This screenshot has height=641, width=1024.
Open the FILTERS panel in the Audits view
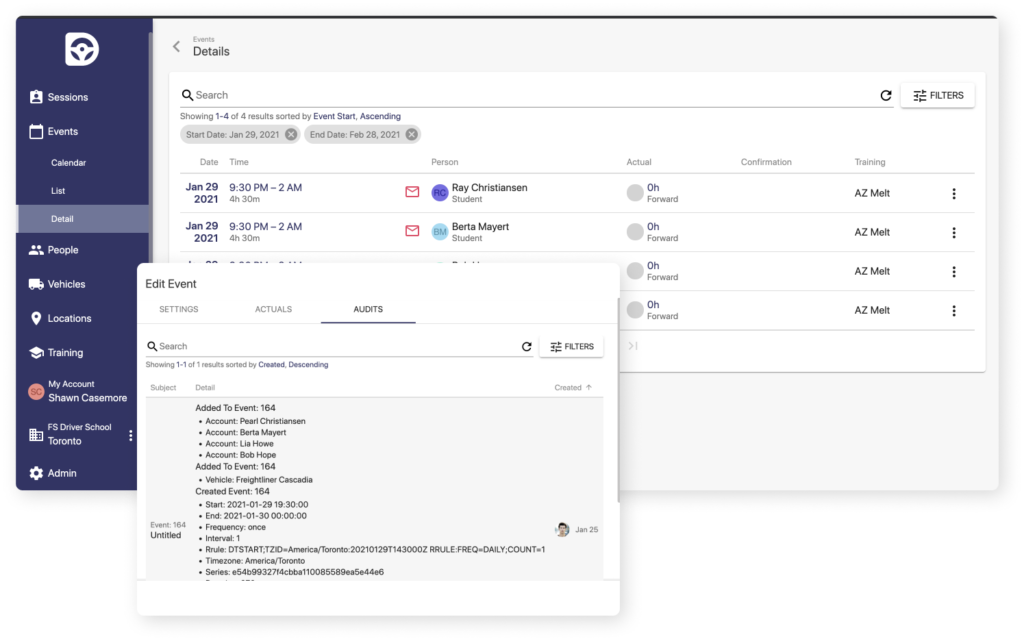coord(571,346)
